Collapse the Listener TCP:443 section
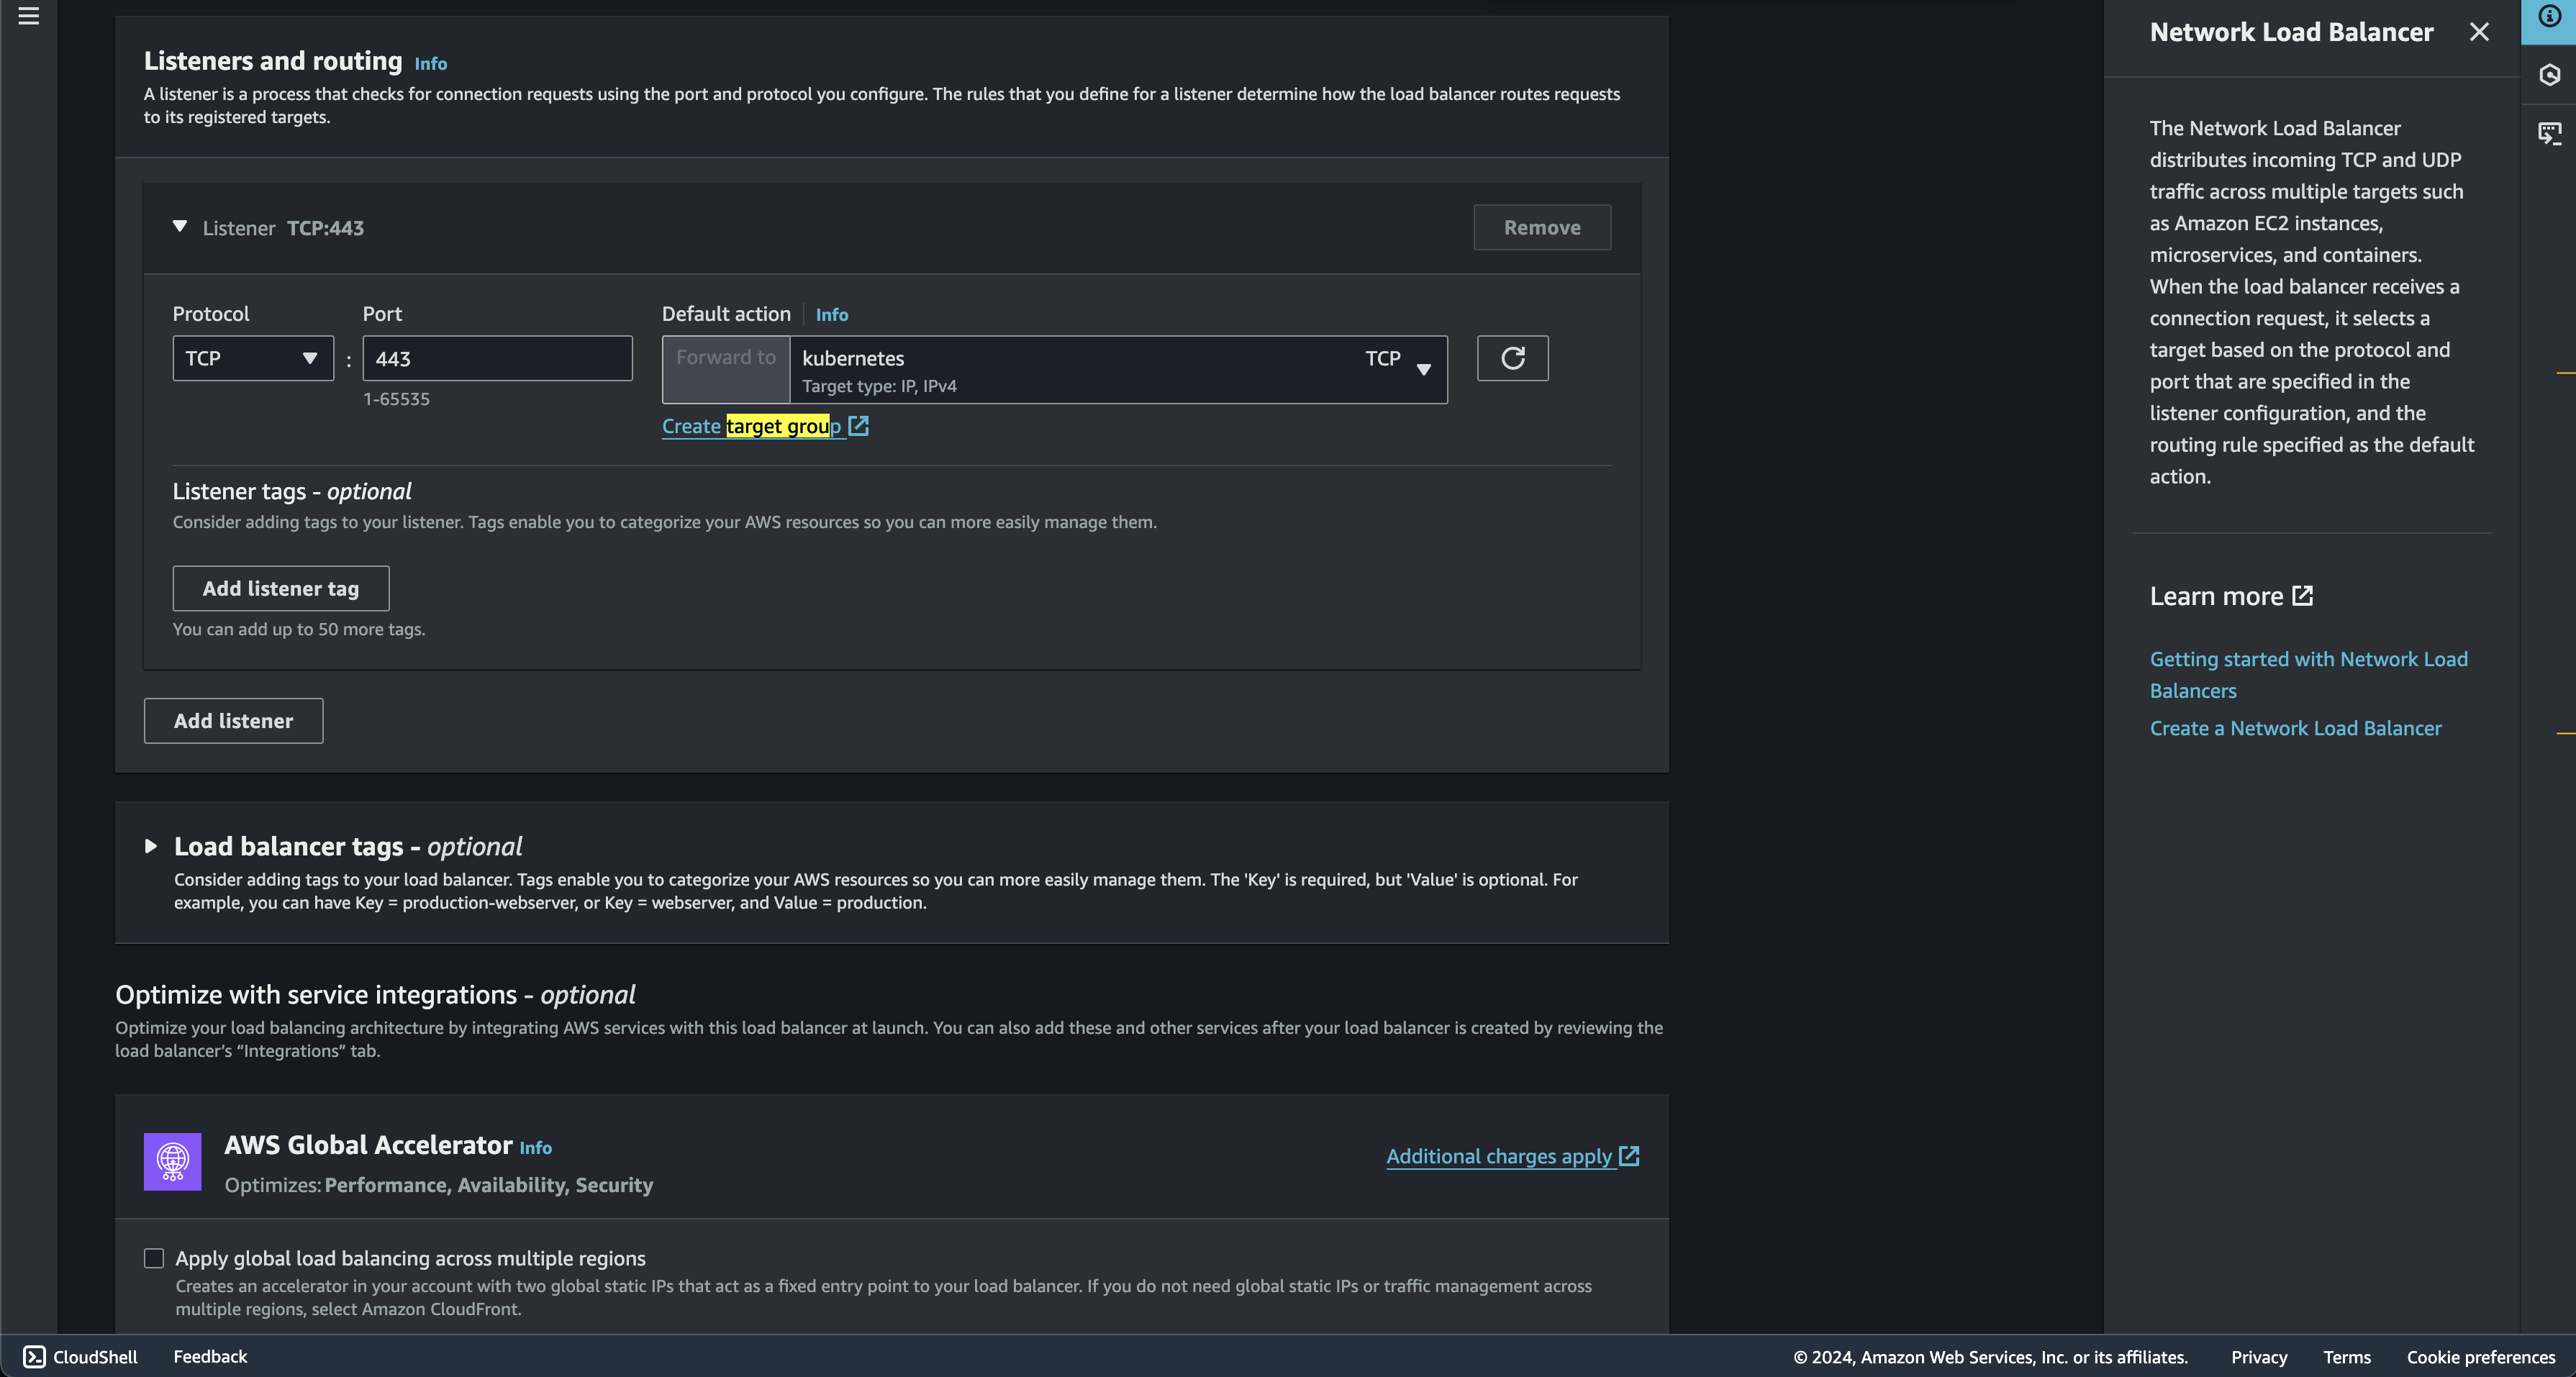2576x1377 pixels. 180,227
